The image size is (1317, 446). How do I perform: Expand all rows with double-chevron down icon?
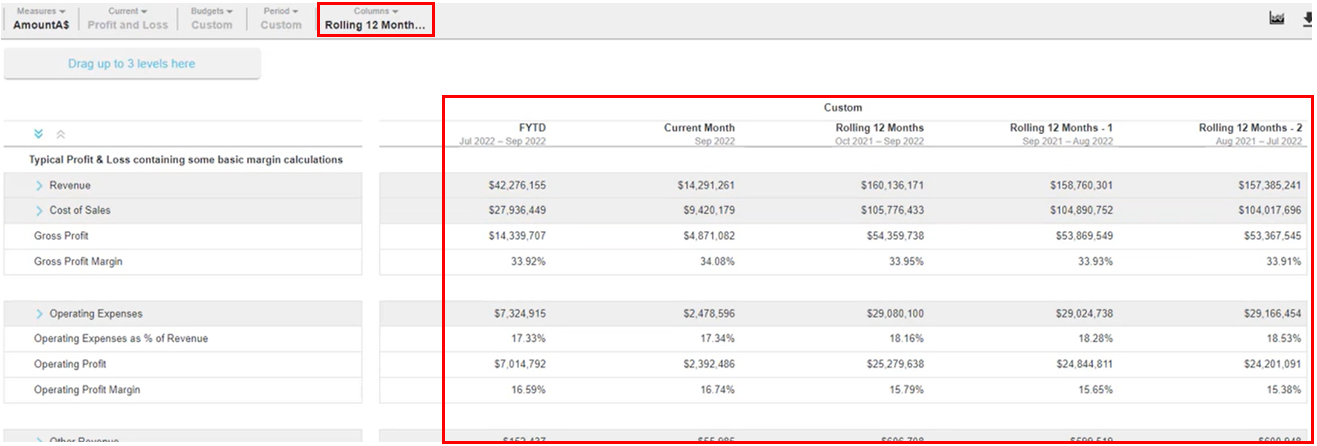[39, 134]
